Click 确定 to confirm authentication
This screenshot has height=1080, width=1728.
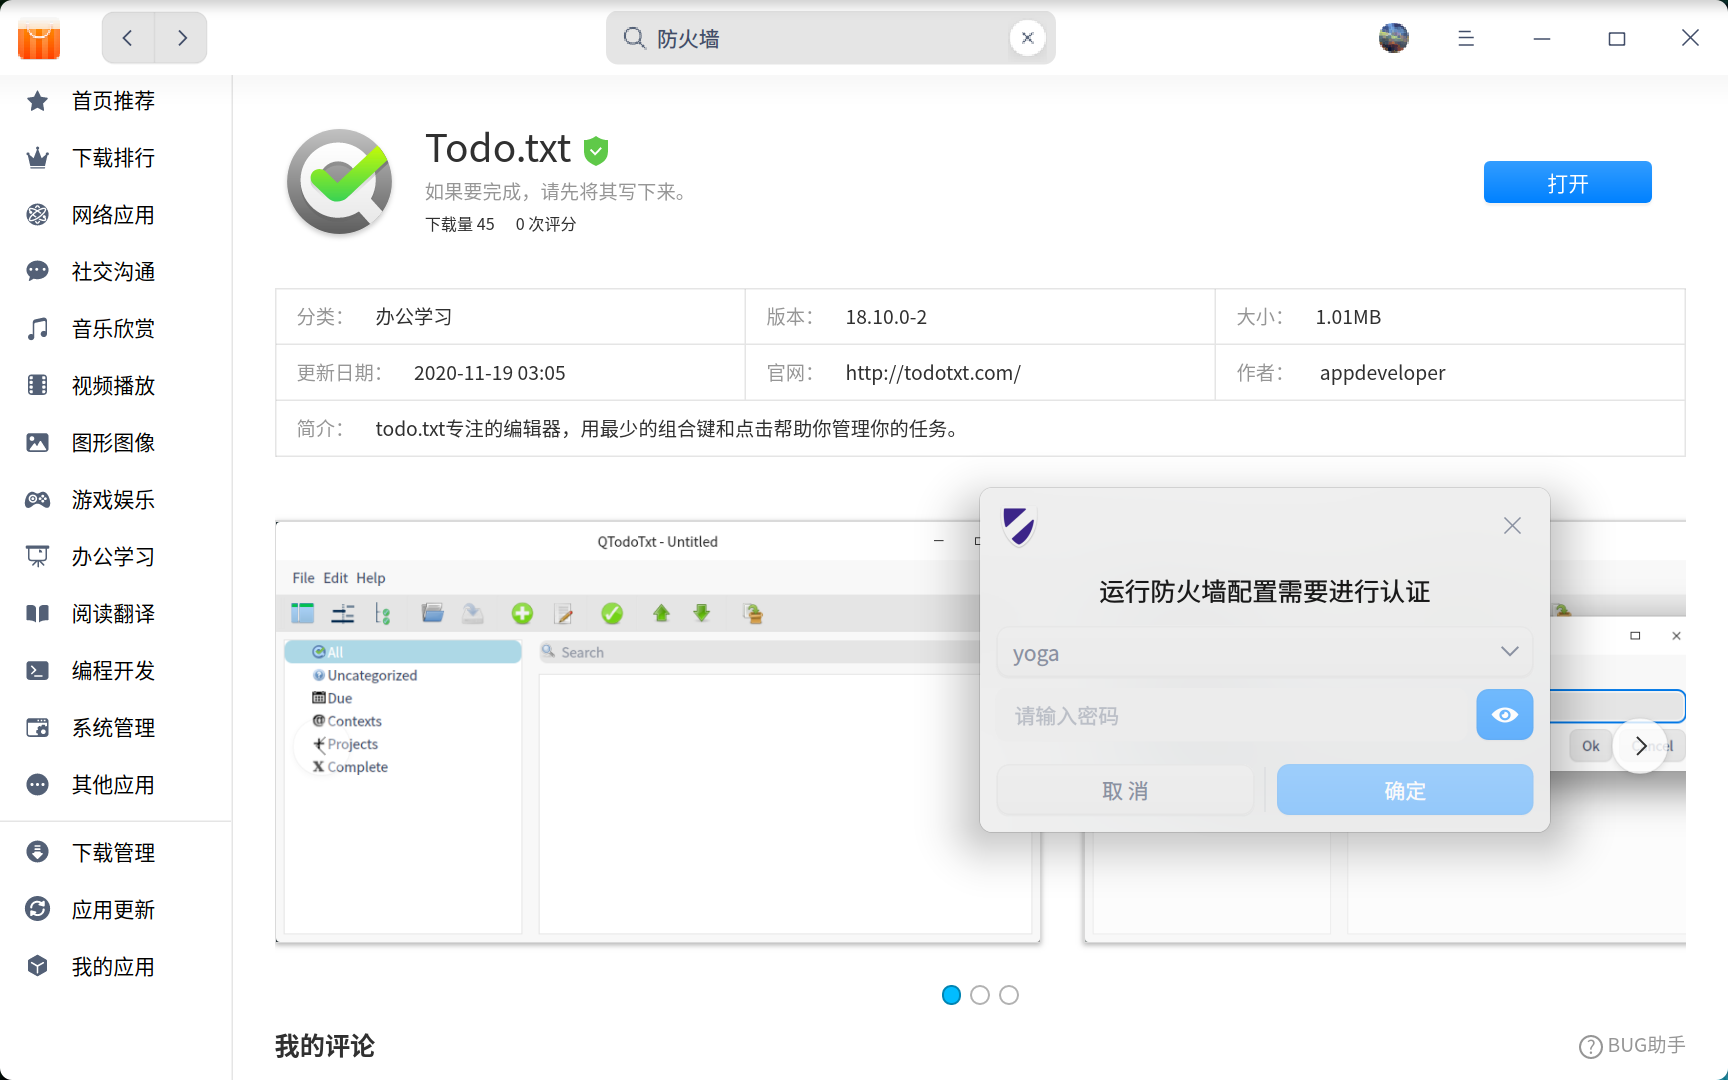[x=1405, y=790]
